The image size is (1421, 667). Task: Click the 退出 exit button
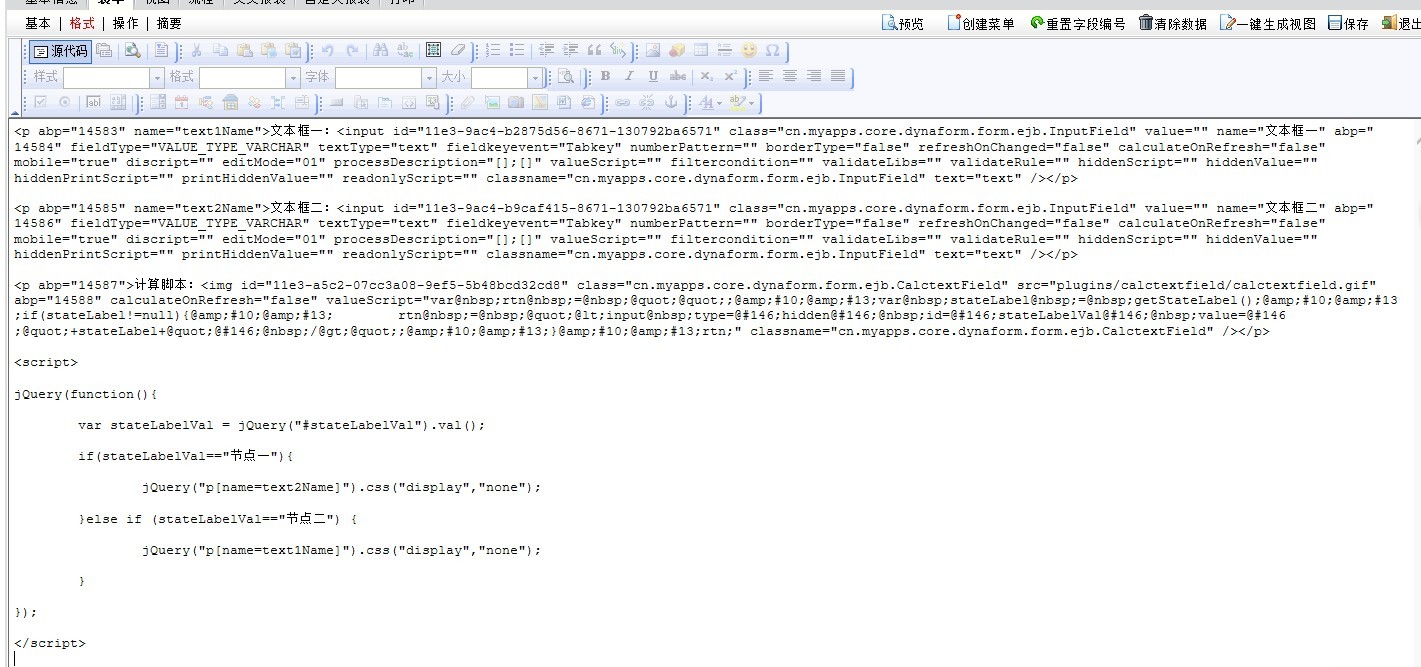point(1401,23)
